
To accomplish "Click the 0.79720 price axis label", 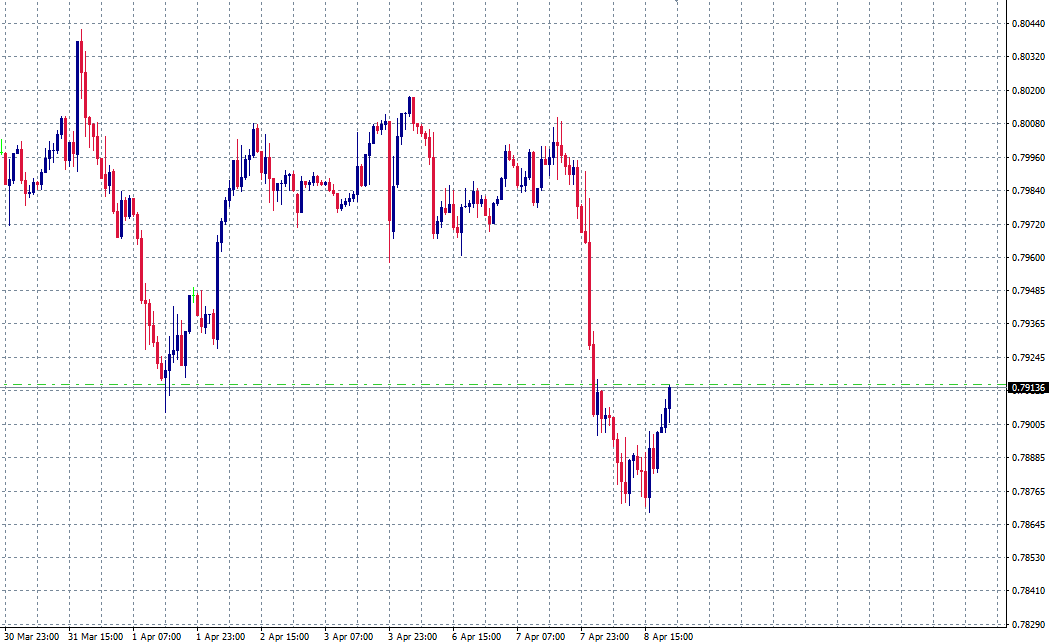I will tap(1028, 226).
